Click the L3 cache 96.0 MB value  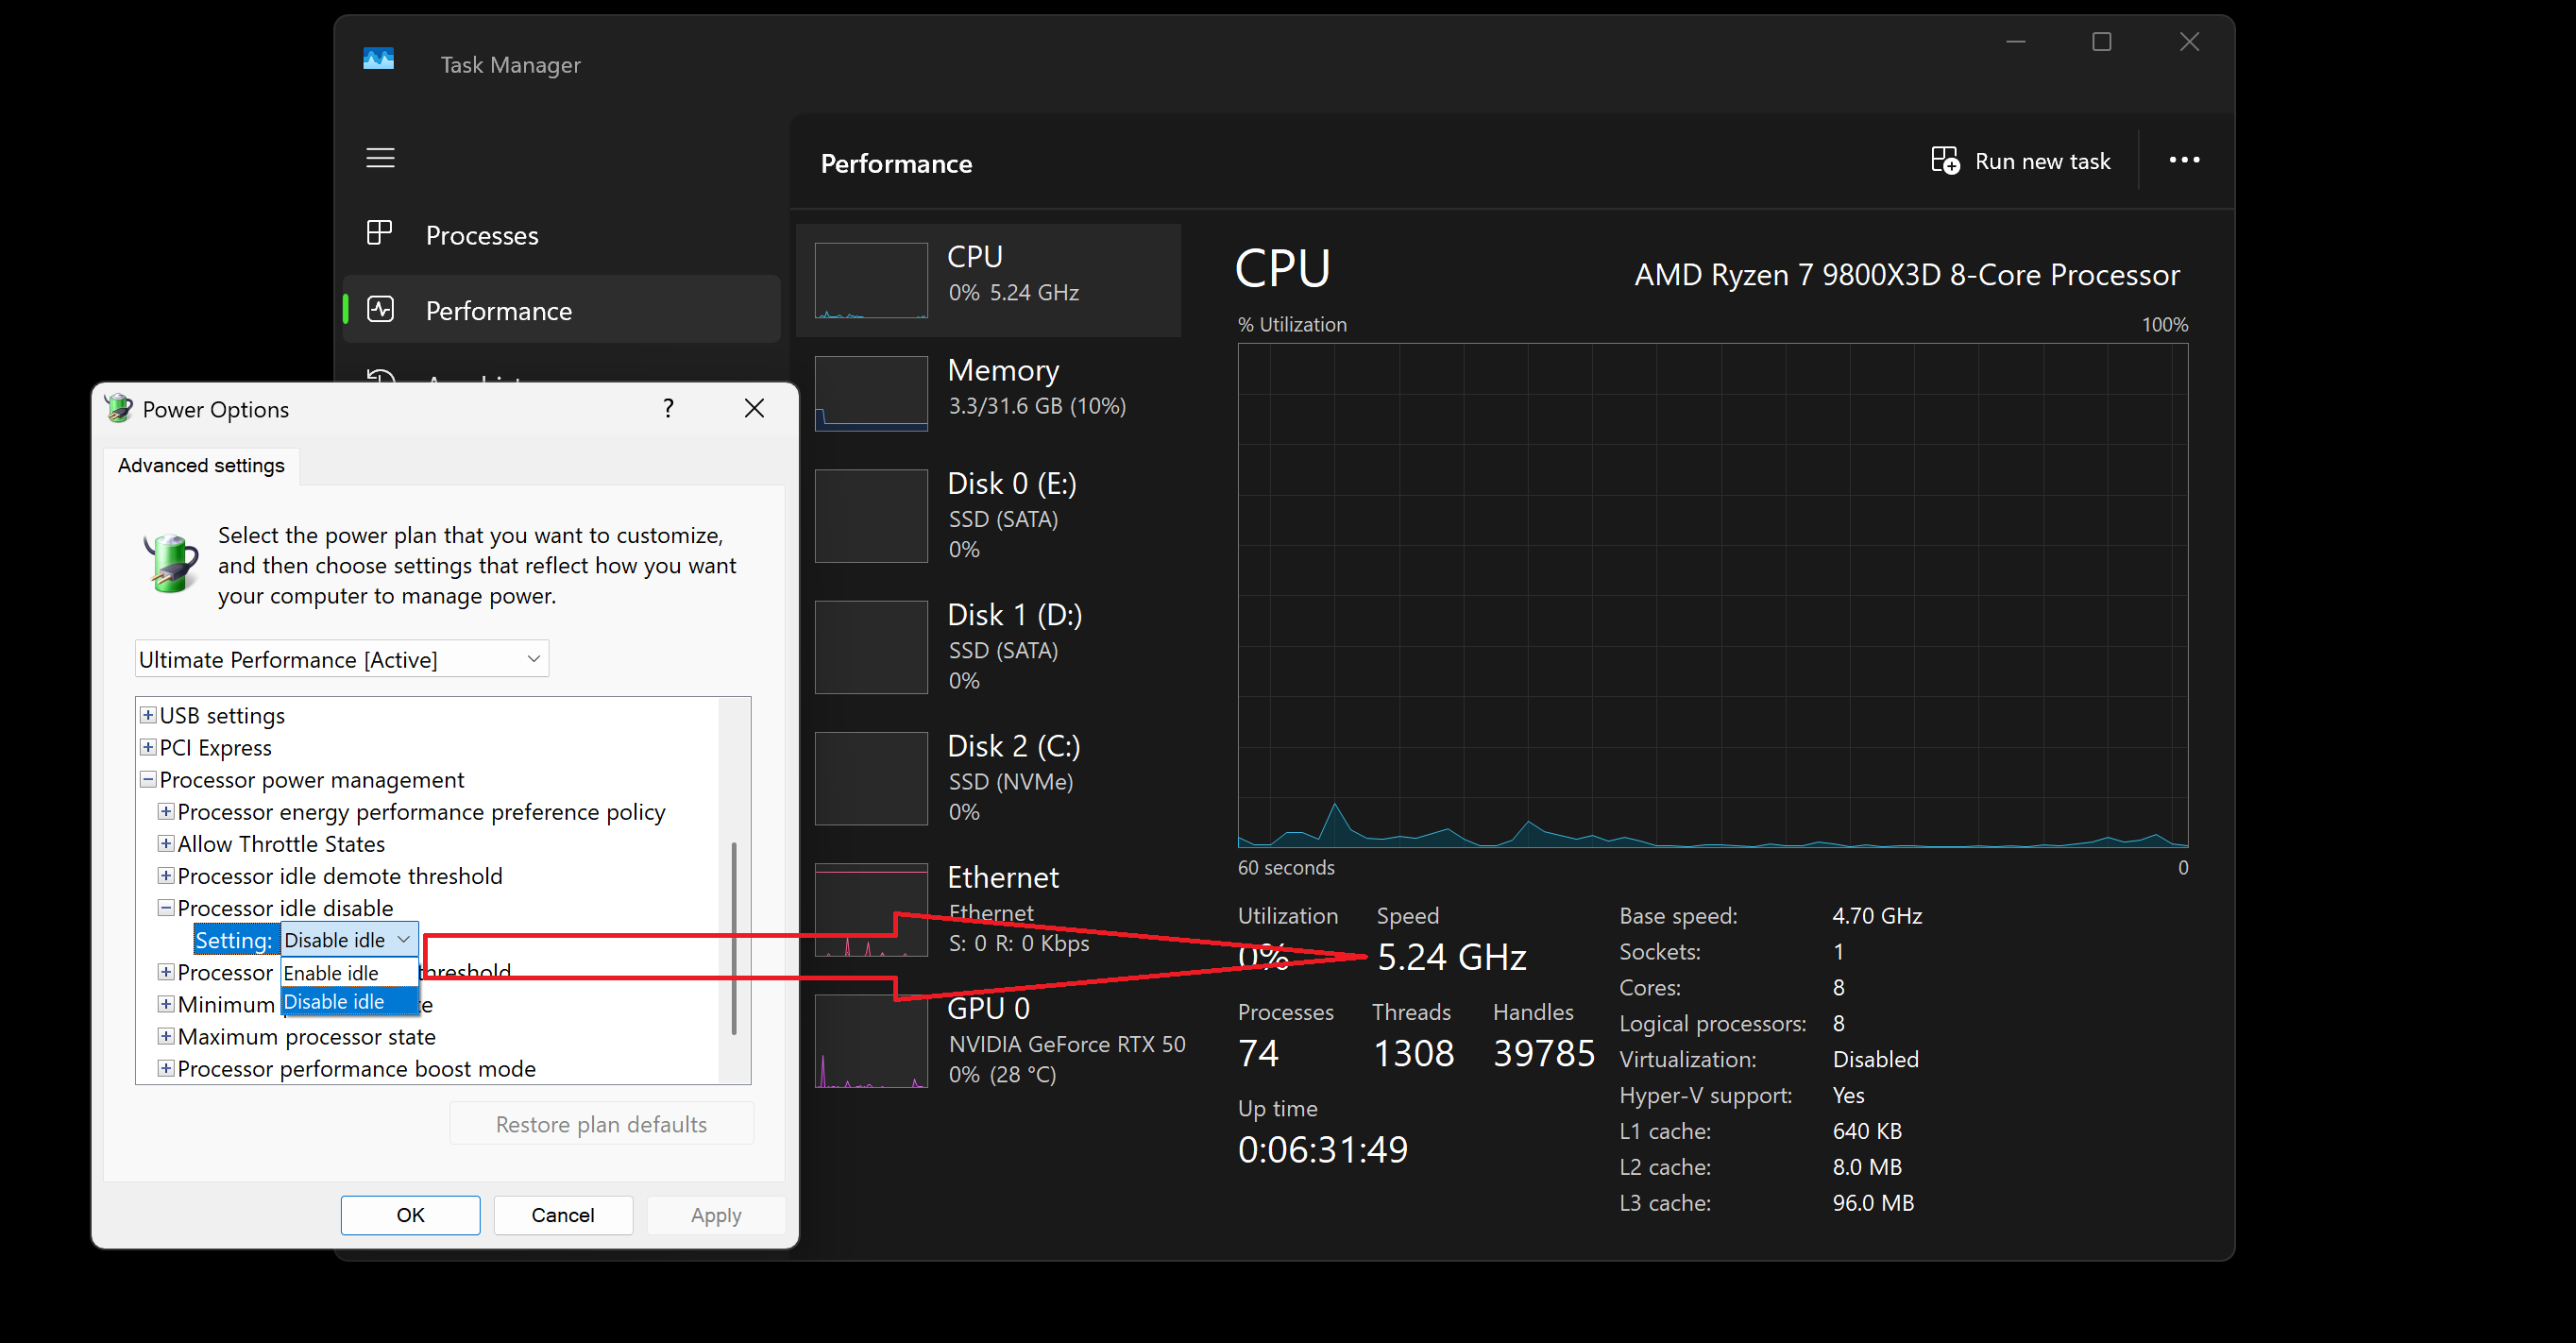[1873, 1203]
